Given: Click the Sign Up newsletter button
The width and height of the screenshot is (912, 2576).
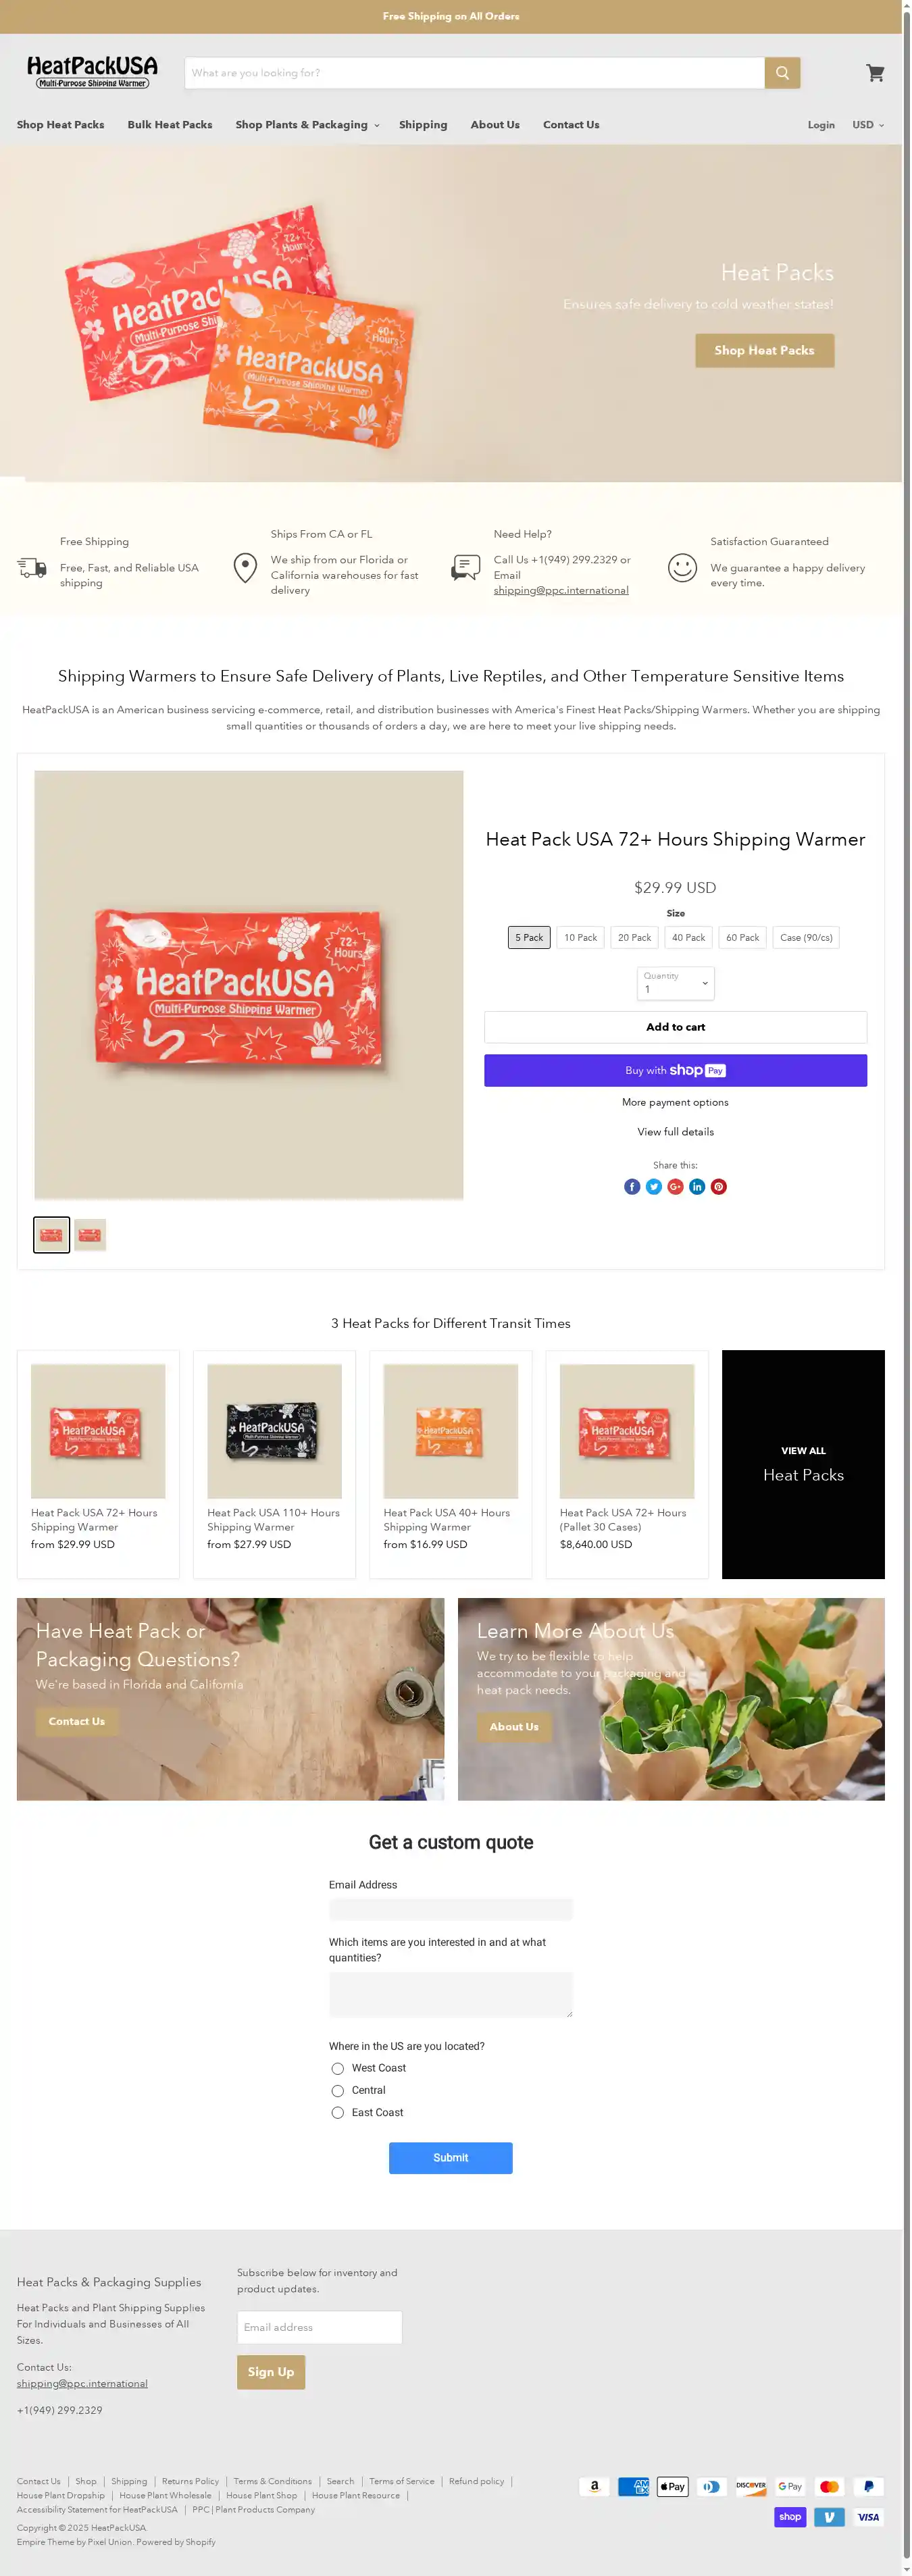Looking at the screenshot, I should coord(271,2372).
